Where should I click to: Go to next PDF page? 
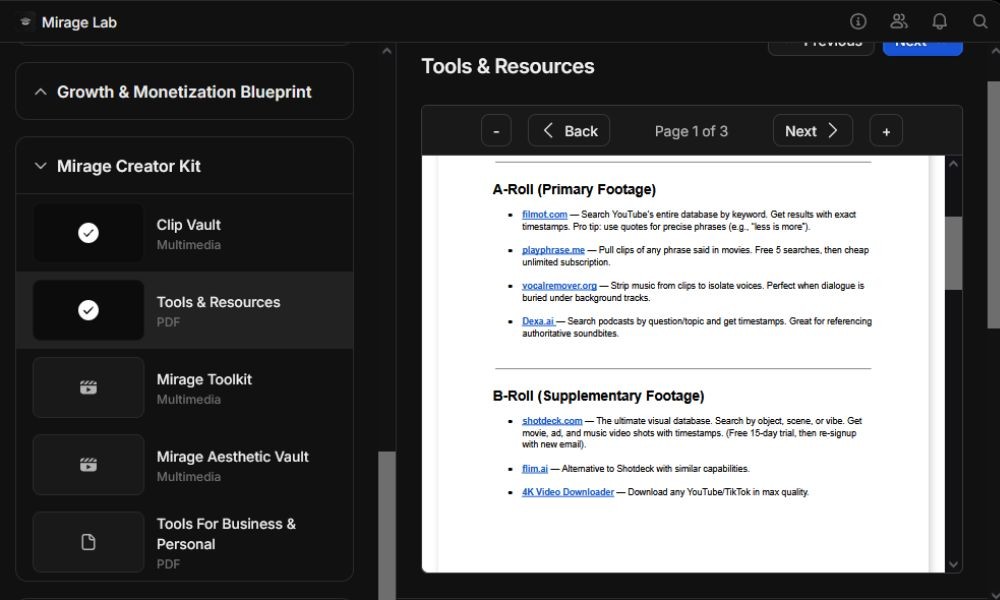812,131
